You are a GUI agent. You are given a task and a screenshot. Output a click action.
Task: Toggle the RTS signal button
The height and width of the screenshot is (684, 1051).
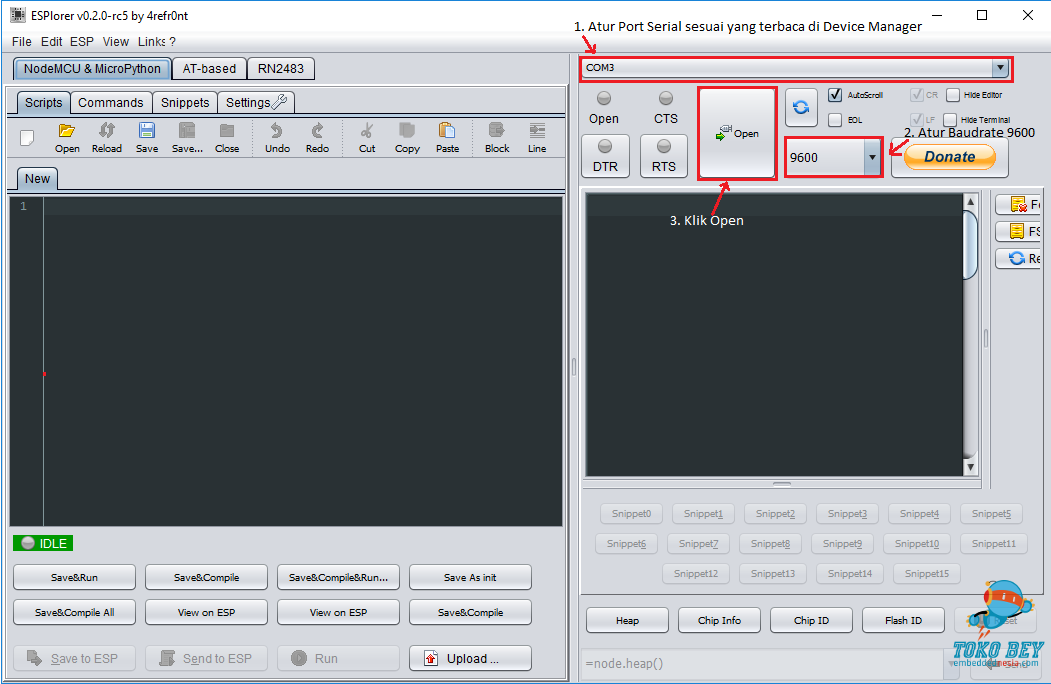[664, 156]
